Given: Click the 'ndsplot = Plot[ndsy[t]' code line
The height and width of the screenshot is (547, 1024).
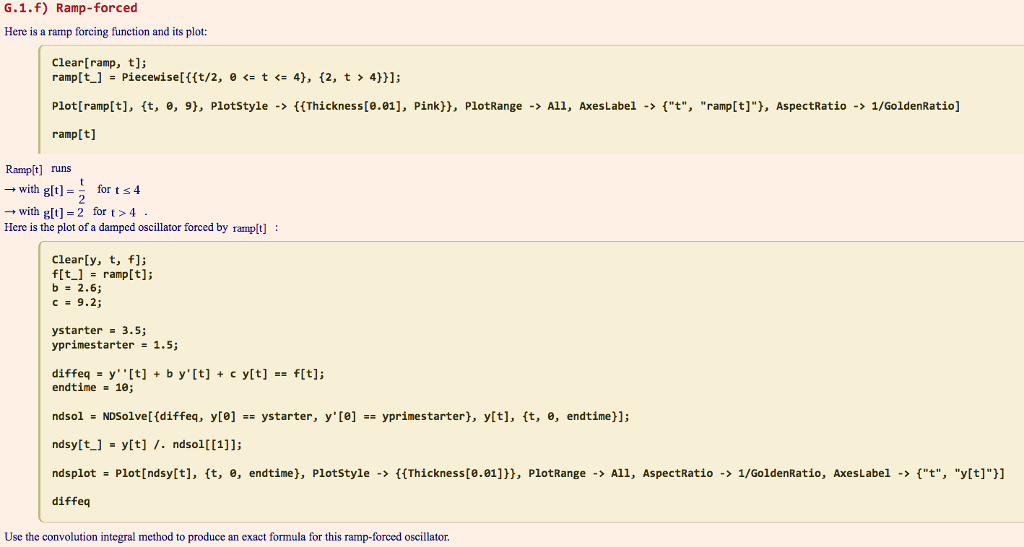Looking at the screenshot, I should (x=528, y=473).
